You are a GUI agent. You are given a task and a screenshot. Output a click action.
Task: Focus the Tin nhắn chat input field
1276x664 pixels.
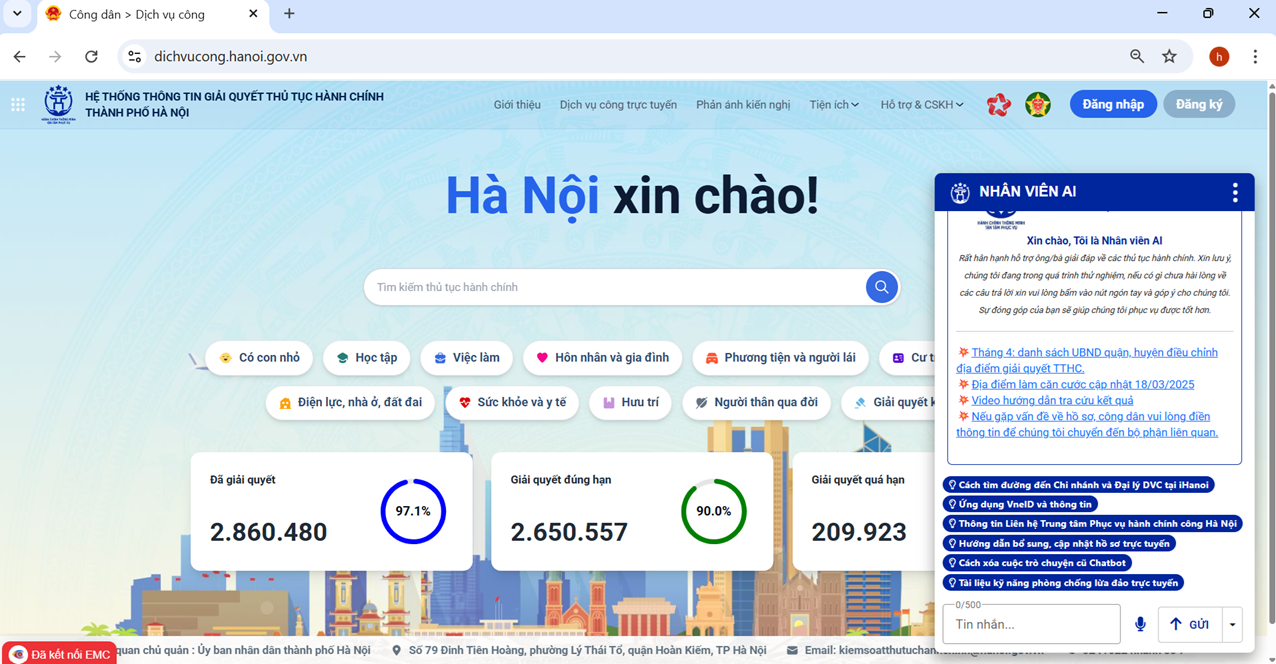(1031, 624)
